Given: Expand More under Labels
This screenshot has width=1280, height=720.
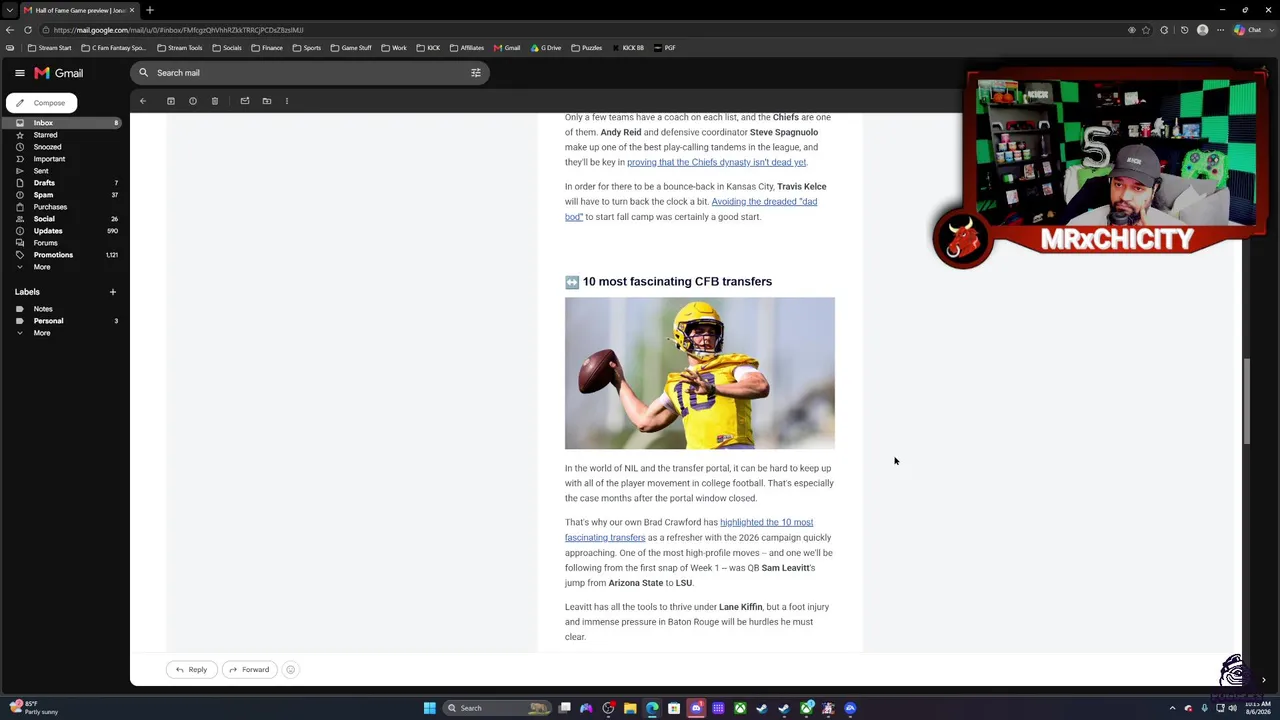Looking at the screenshot, I should [42, 333].
